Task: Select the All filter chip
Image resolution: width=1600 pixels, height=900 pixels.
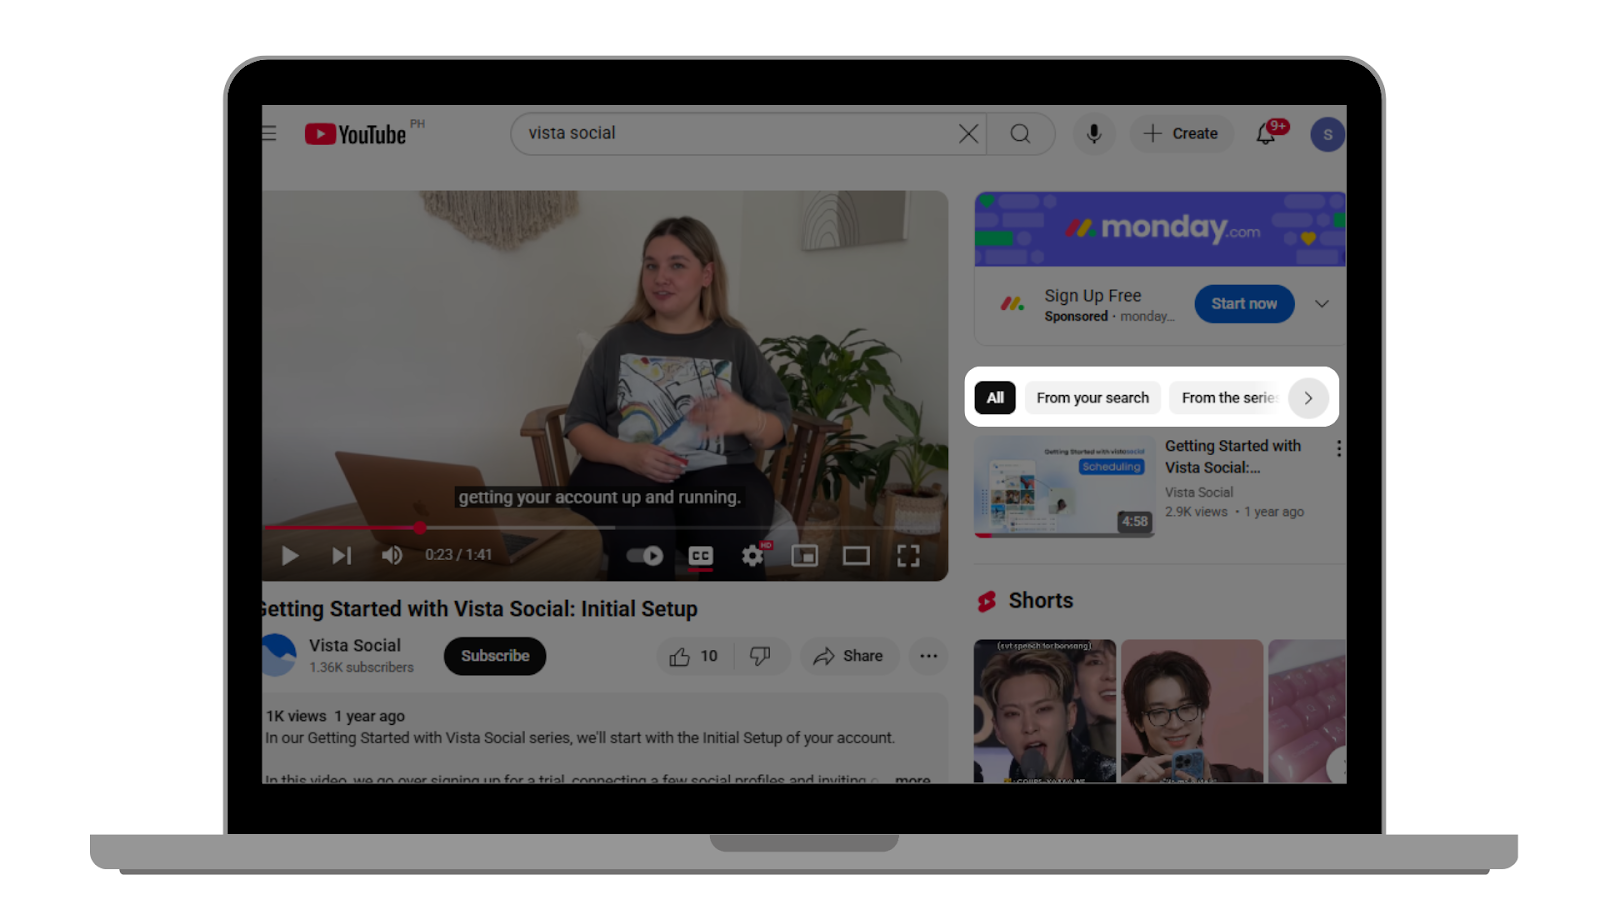Action: (x=995, y=398)
